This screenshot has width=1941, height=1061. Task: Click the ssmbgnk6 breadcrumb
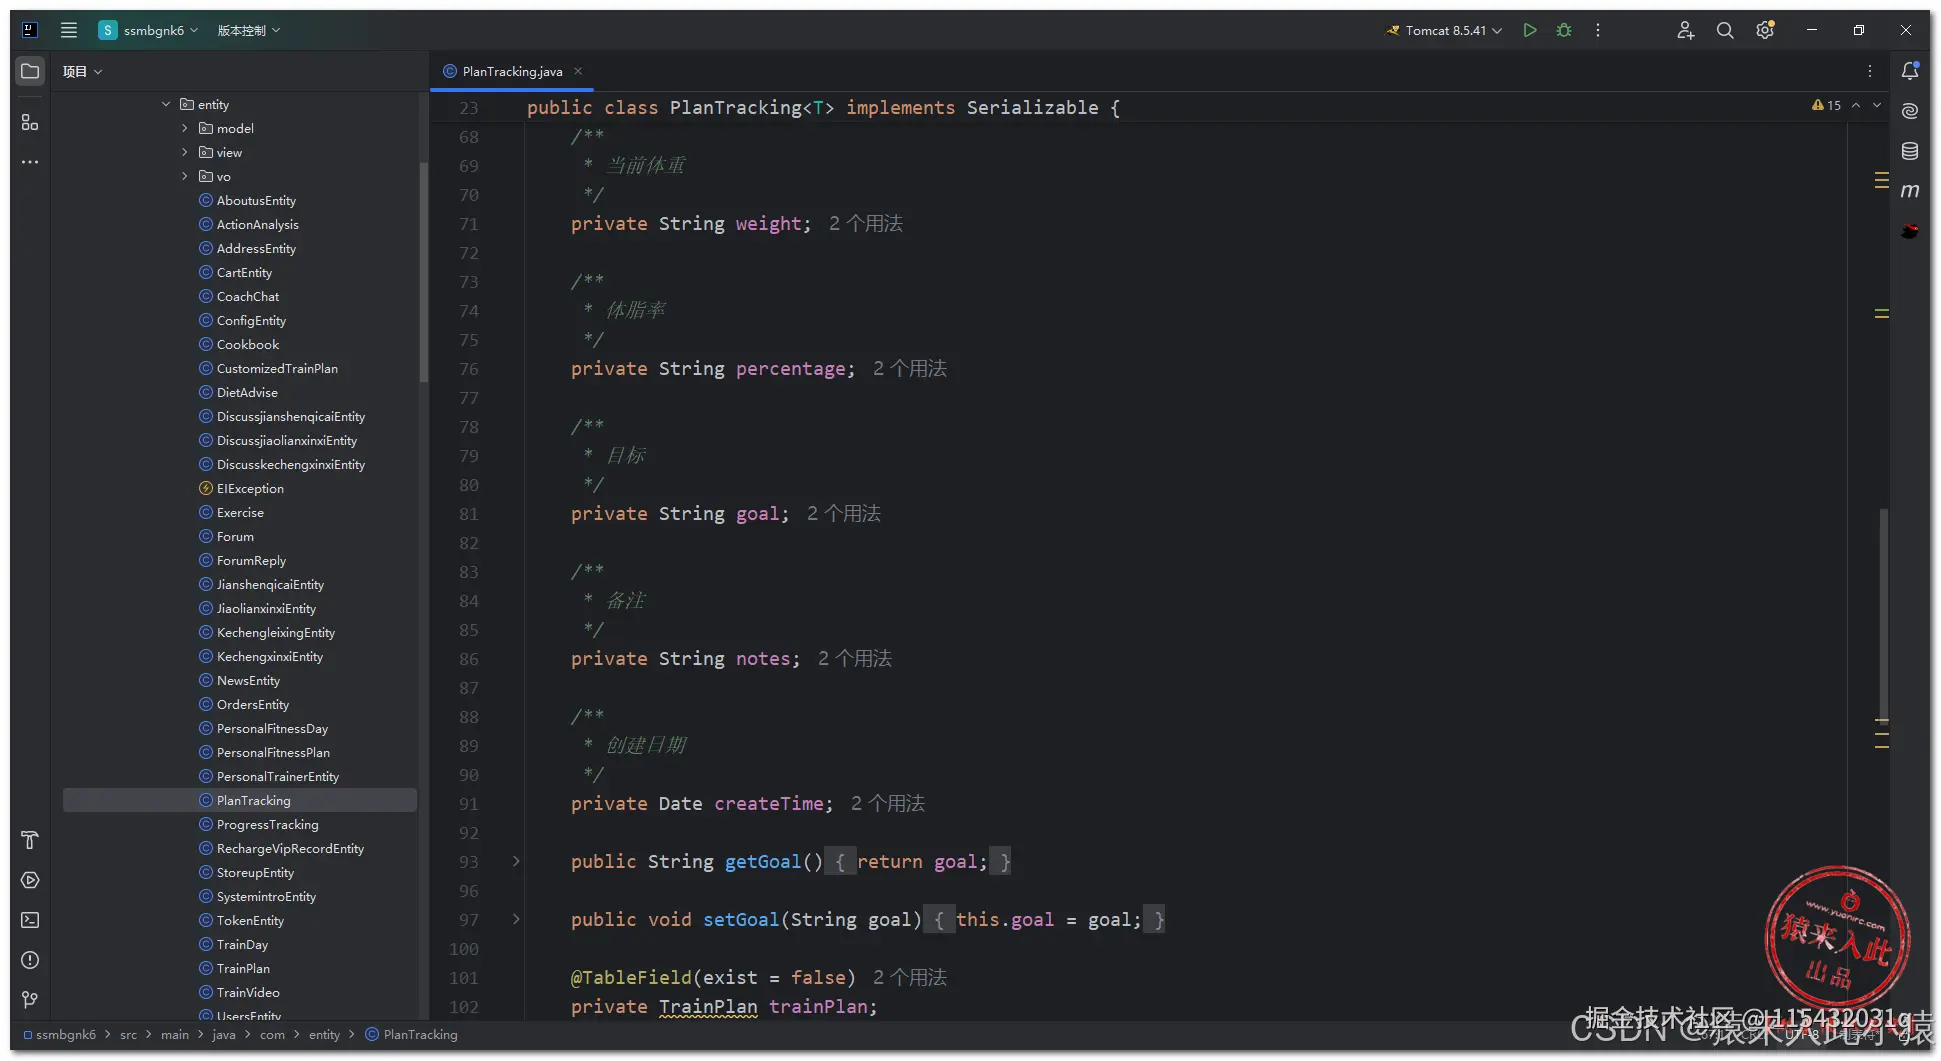coord(60,1034)
